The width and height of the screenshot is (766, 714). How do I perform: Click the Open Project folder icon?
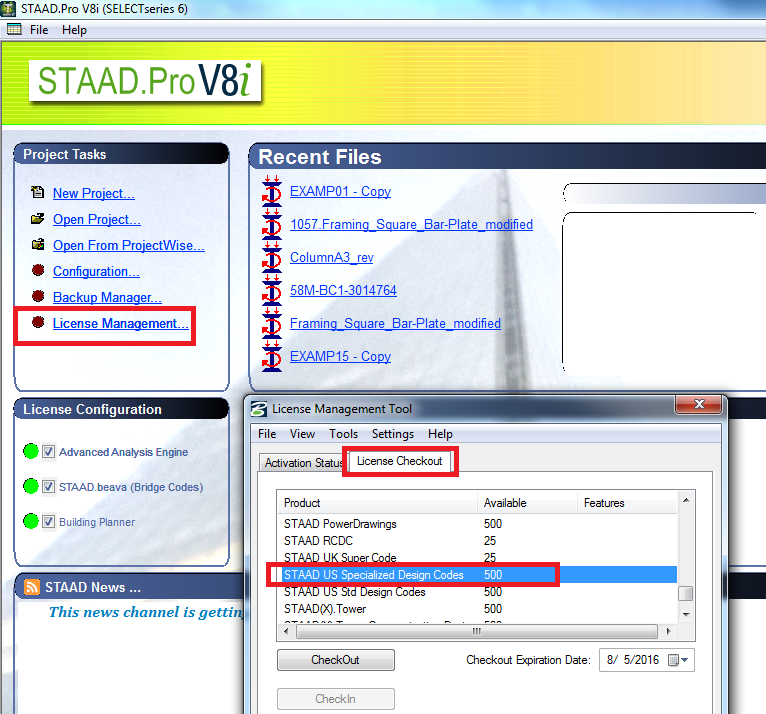click(x=38, y=218)
